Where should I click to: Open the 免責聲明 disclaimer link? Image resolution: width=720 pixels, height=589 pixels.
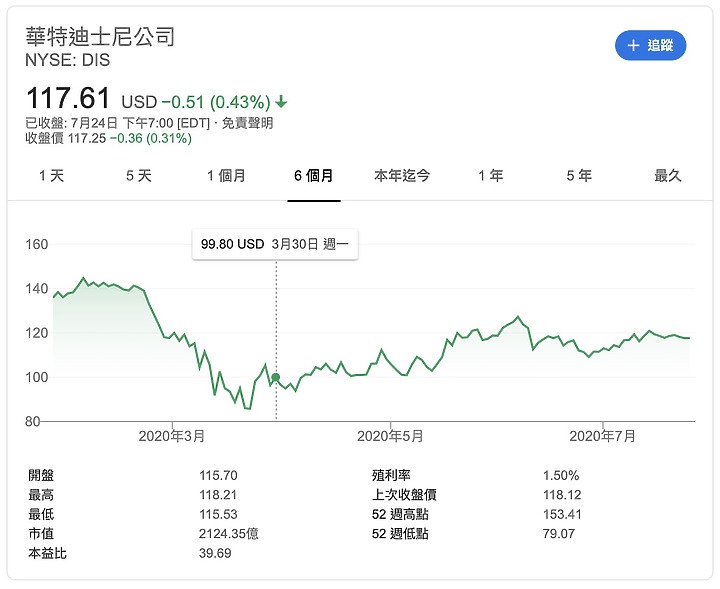(x=248, y=123)
